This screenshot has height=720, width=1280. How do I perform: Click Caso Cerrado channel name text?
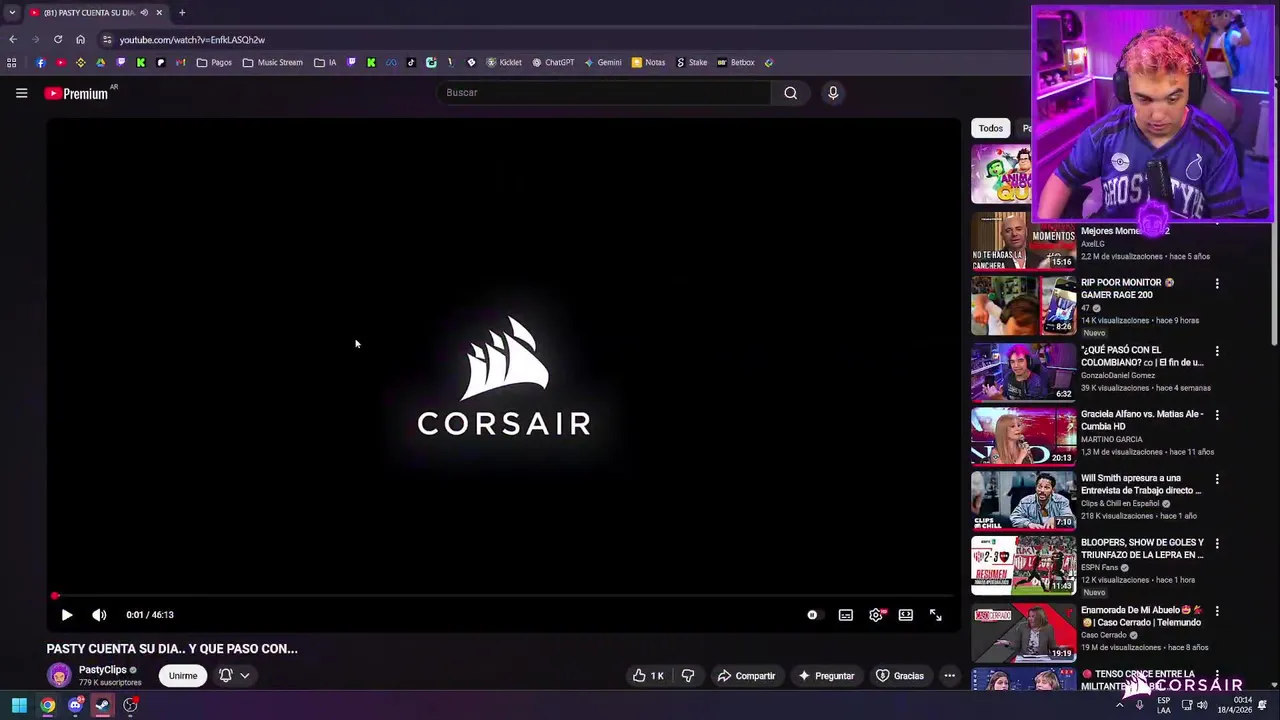point(1104,635)
